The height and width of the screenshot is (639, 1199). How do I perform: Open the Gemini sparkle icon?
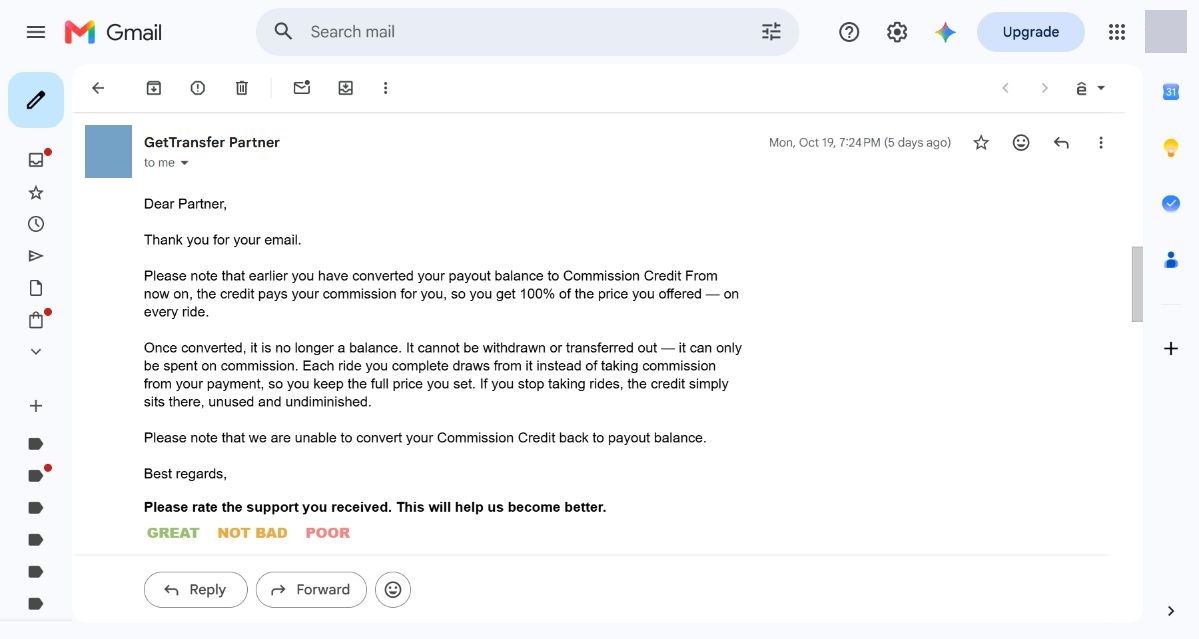pyautogui.click(x=945, y=32)
